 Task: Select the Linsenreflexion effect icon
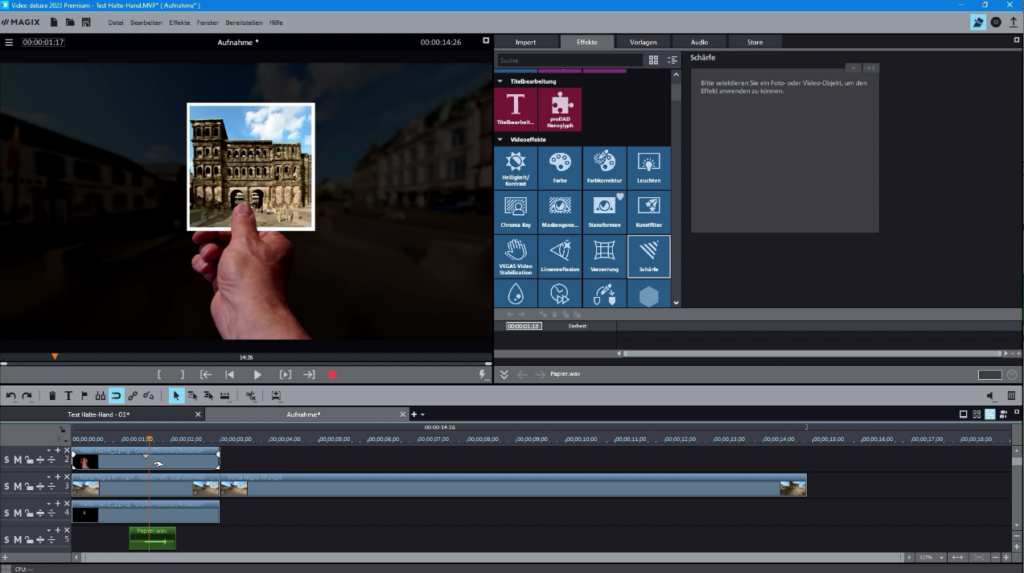tap(560, 256)
